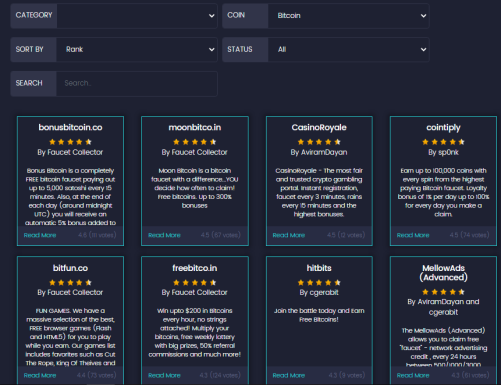Read More on hitbits card
501x385 pixels.
(289, 376)
